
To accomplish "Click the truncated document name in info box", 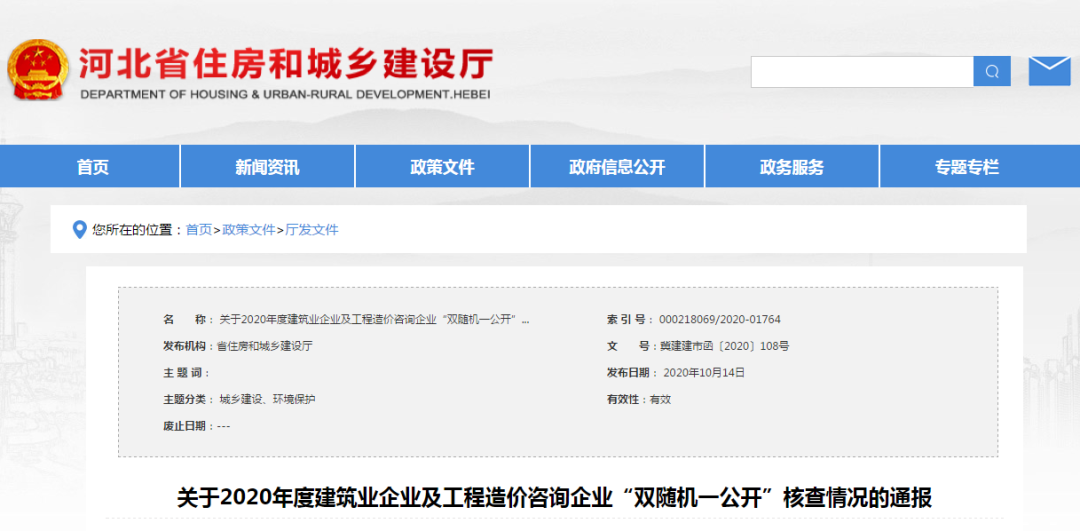I will tap(374, 320).
